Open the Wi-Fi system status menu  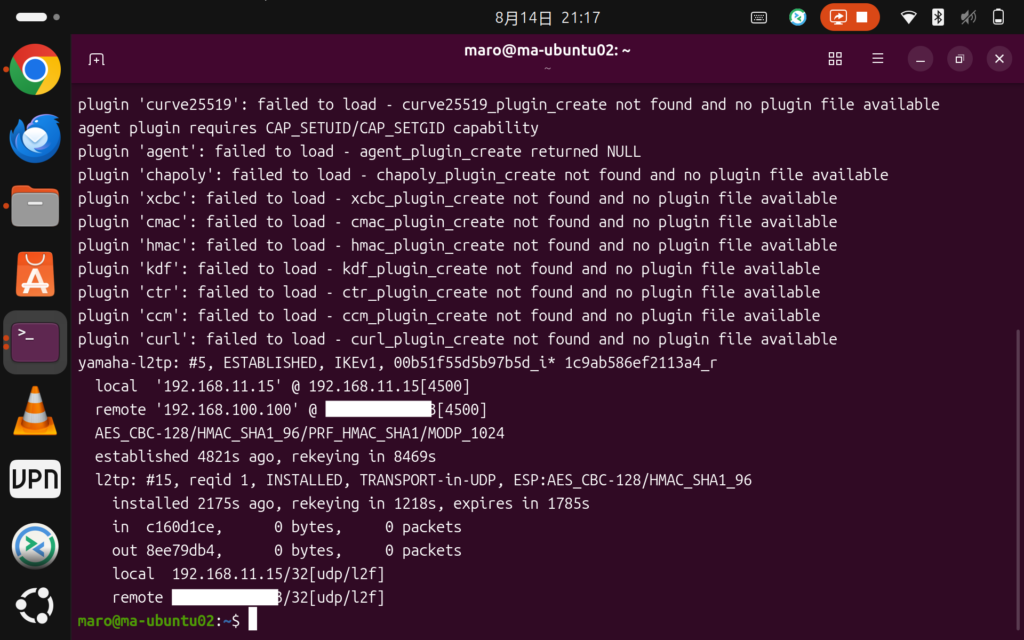point(908,18)
